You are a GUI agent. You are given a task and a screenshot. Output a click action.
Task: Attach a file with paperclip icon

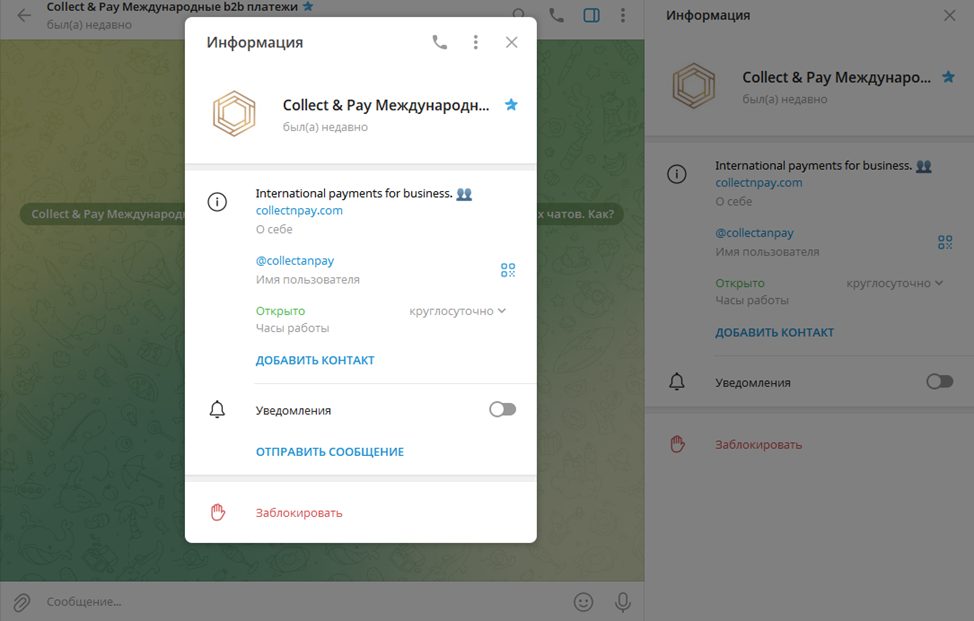(x=22, y=602)
